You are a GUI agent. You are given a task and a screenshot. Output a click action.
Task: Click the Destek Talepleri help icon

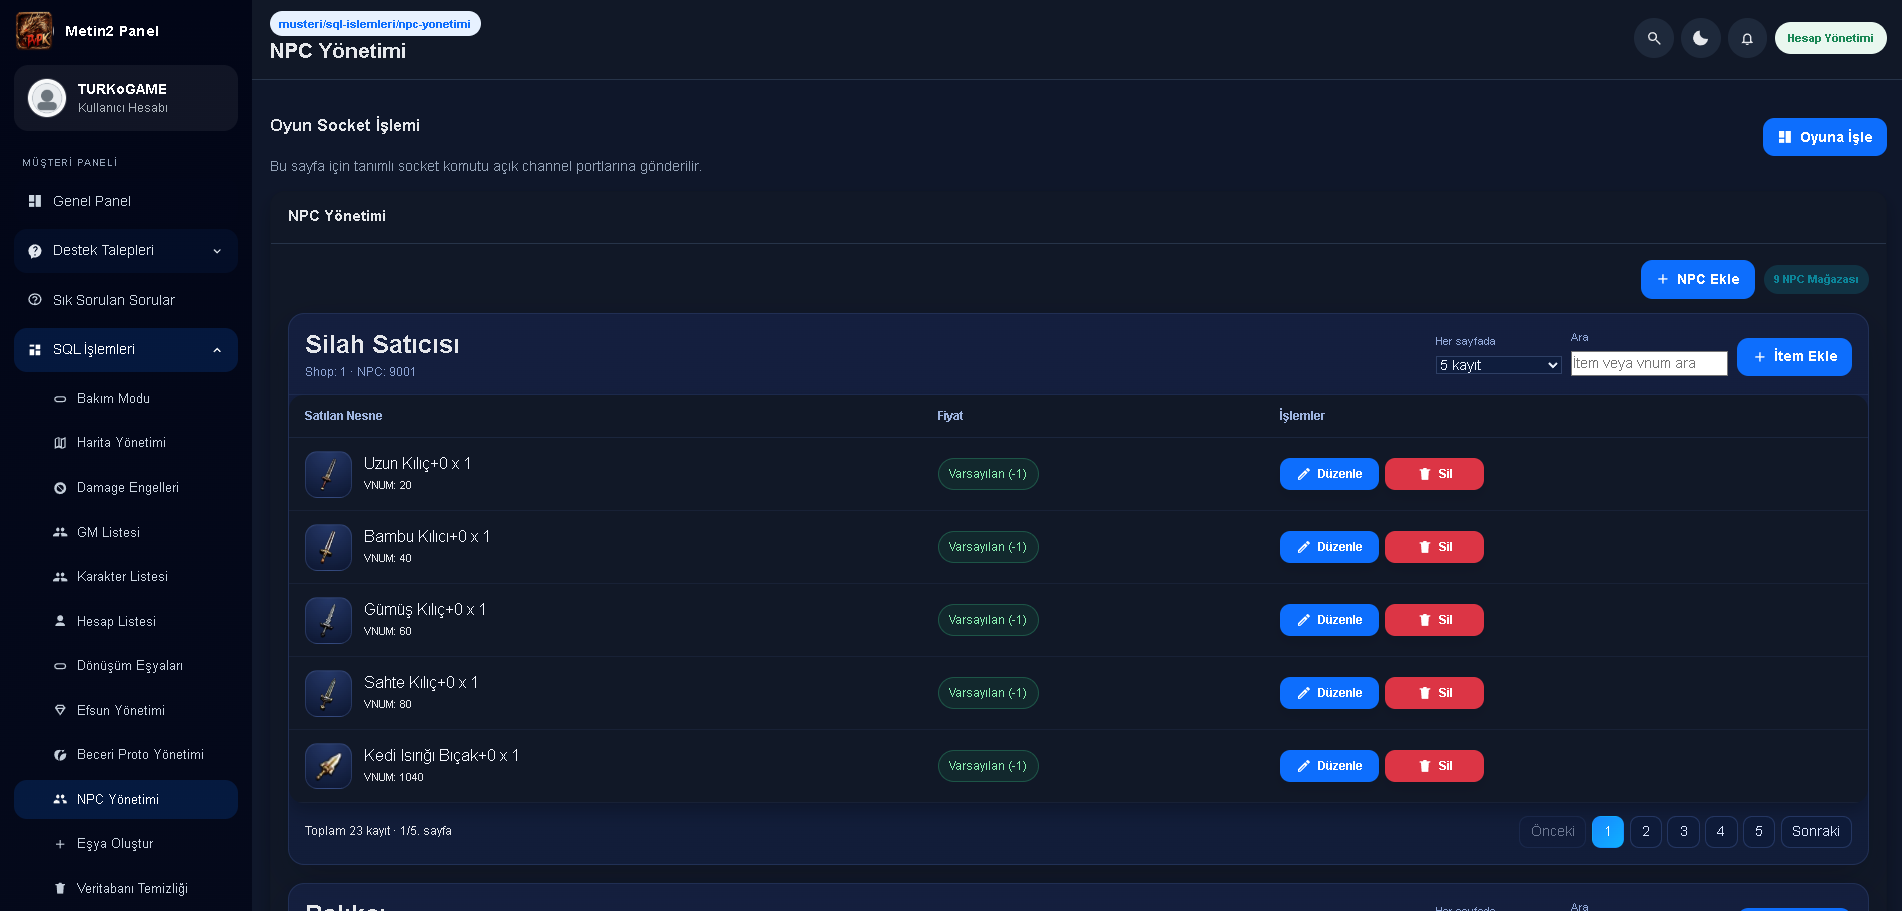pos(35,251)
